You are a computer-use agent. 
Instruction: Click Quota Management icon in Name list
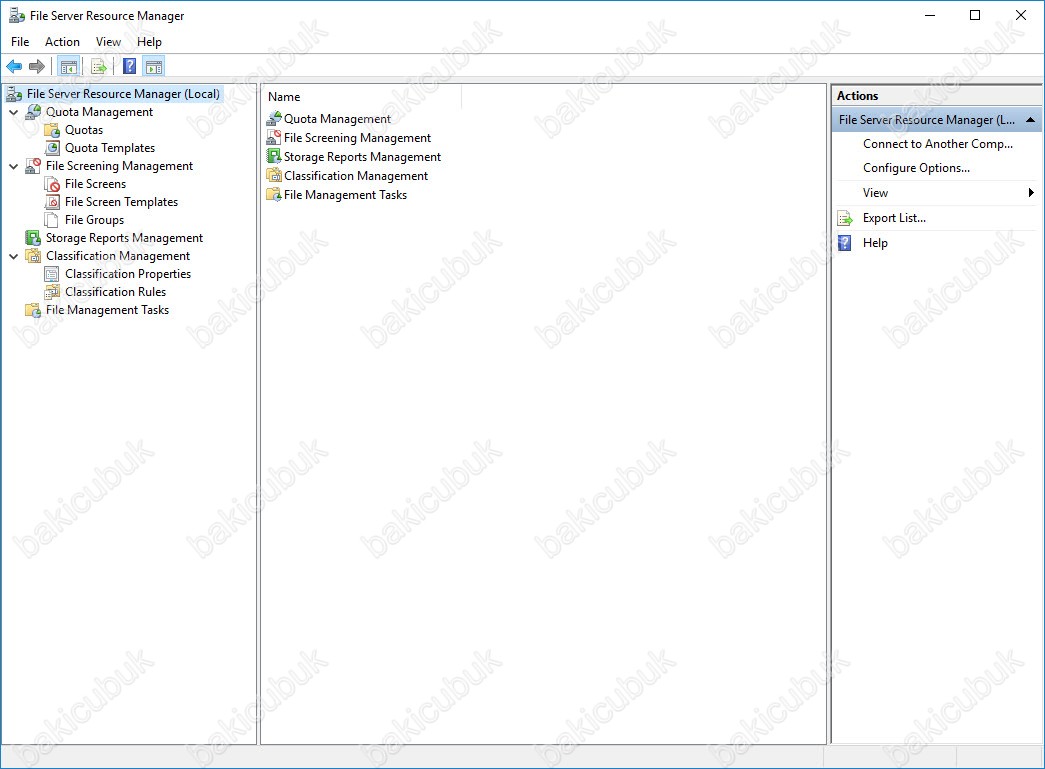click(x=274, y=119)
